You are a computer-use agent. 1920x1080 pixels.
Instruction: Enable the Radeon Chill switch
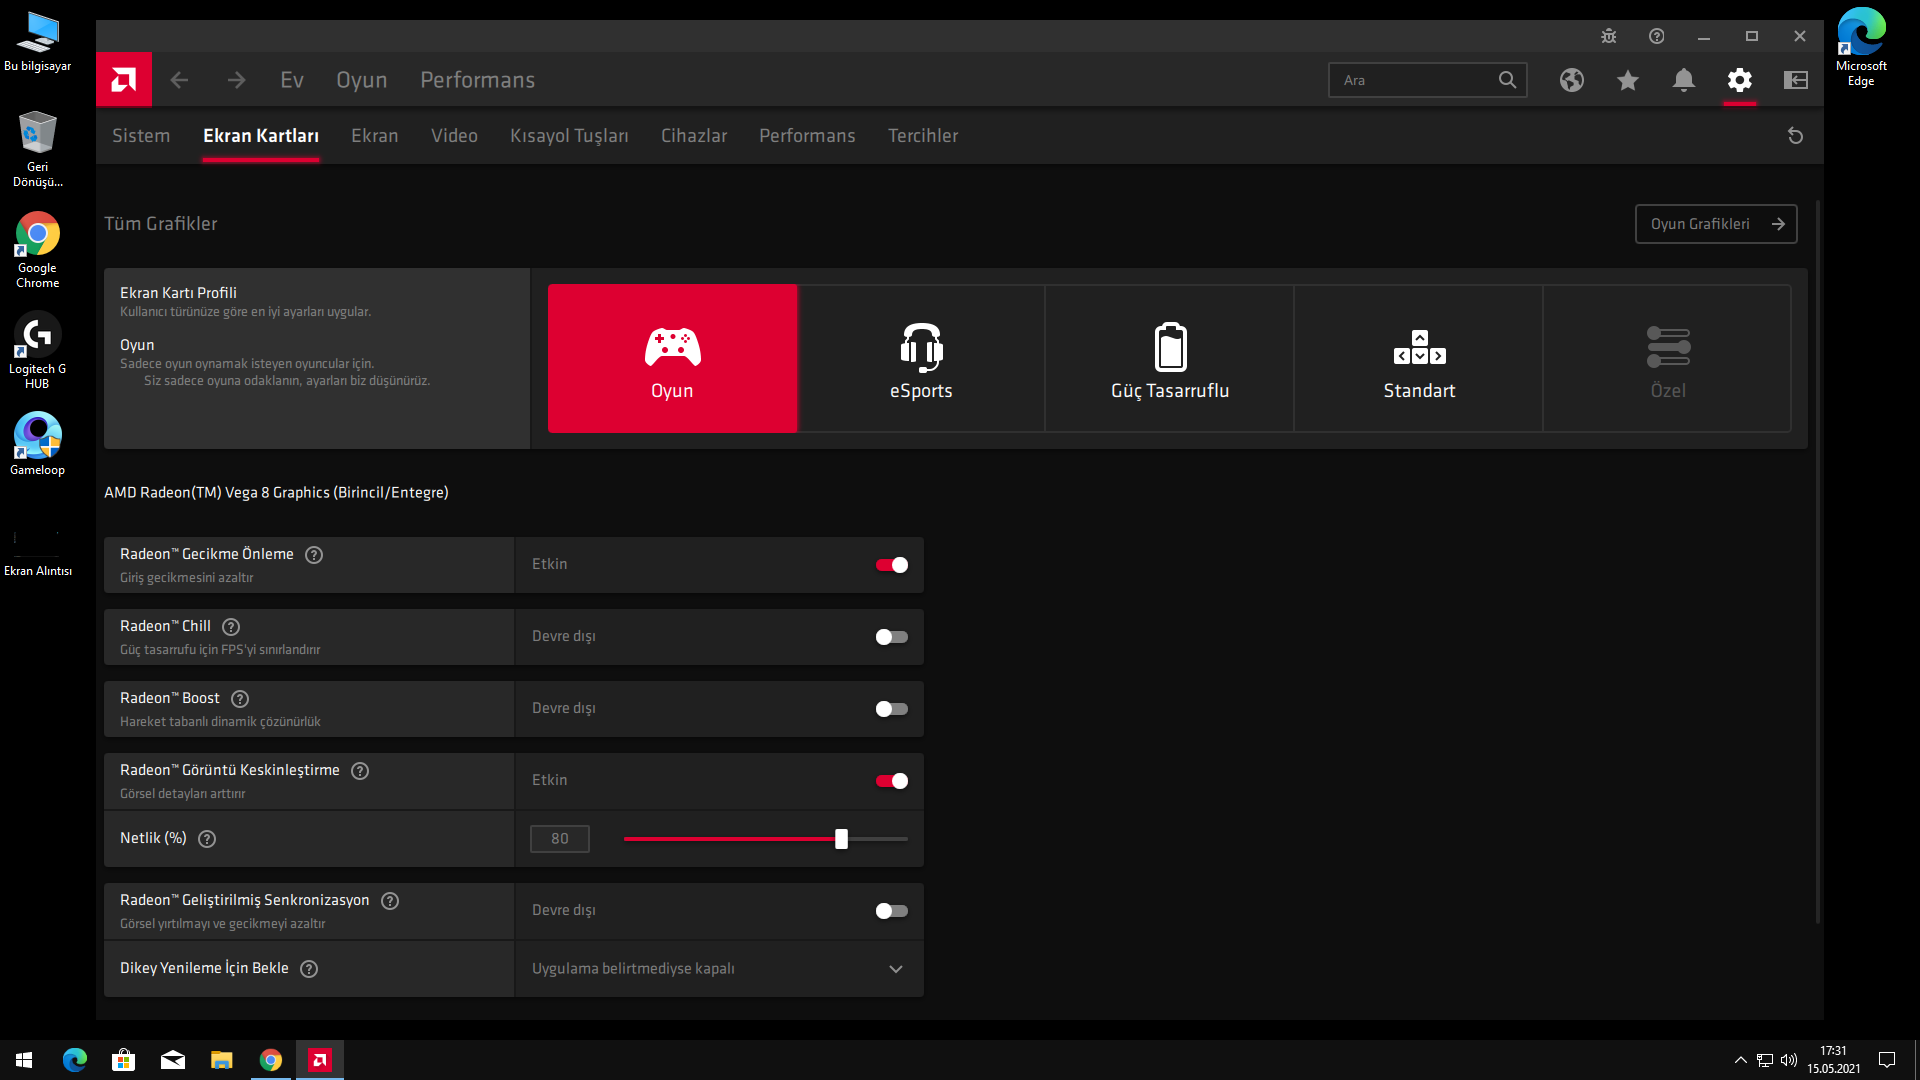pyautogui.click(x=891, y=637)
